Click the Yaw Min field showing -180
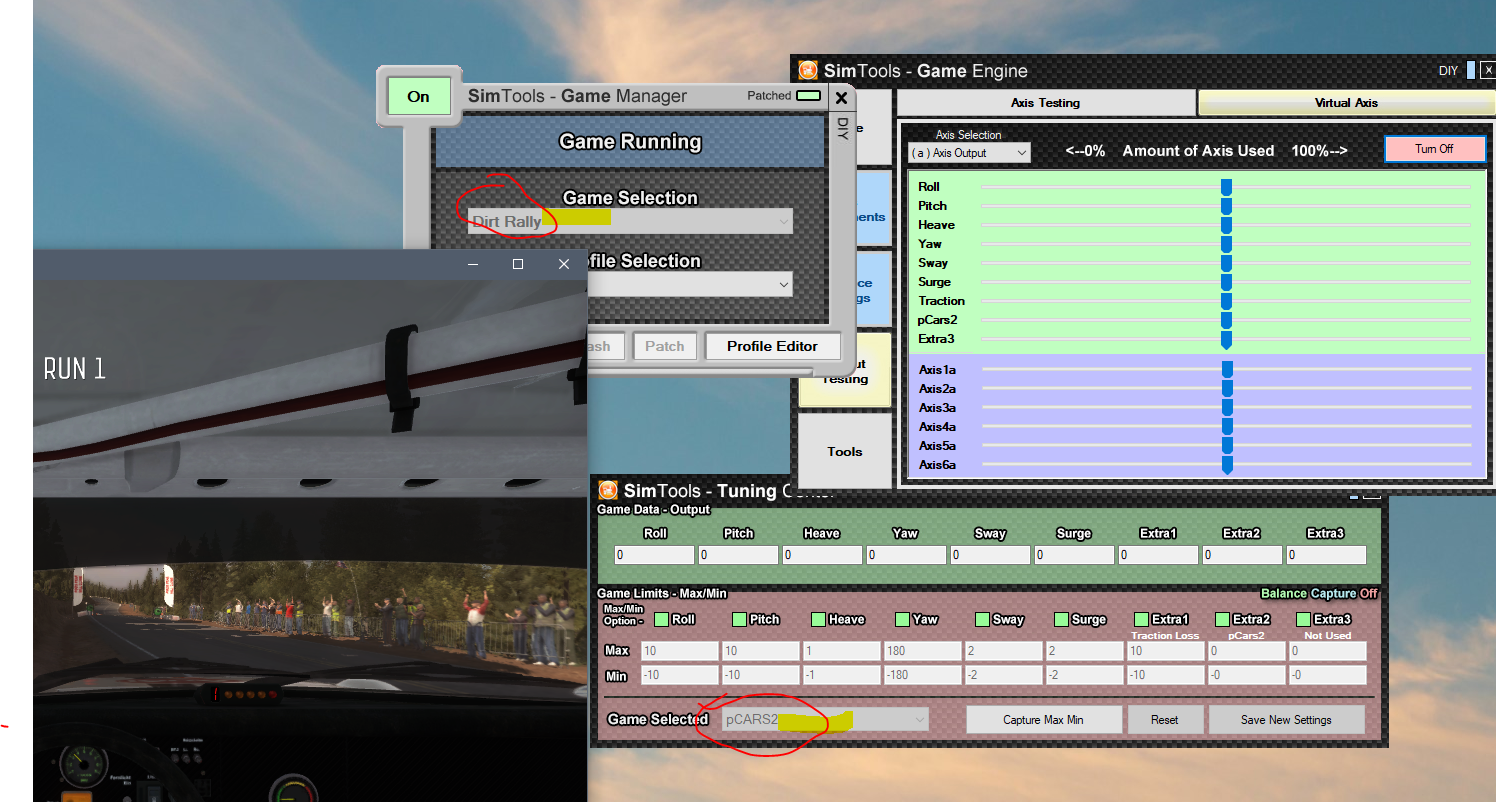This screenshot has width=1496, height=802. 922,675
